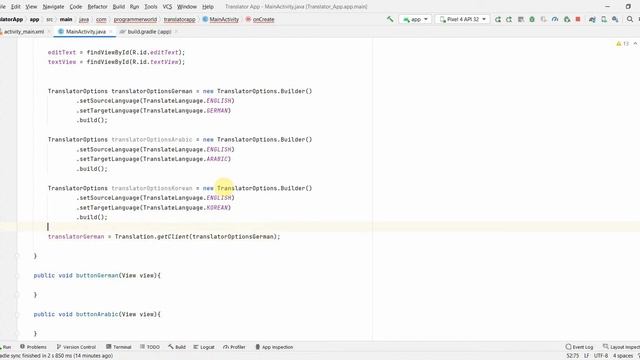Open the Layout Inspector tool window
Viewport: 640px width, 360px height.
pyautogui.click(x=621, y=347)
